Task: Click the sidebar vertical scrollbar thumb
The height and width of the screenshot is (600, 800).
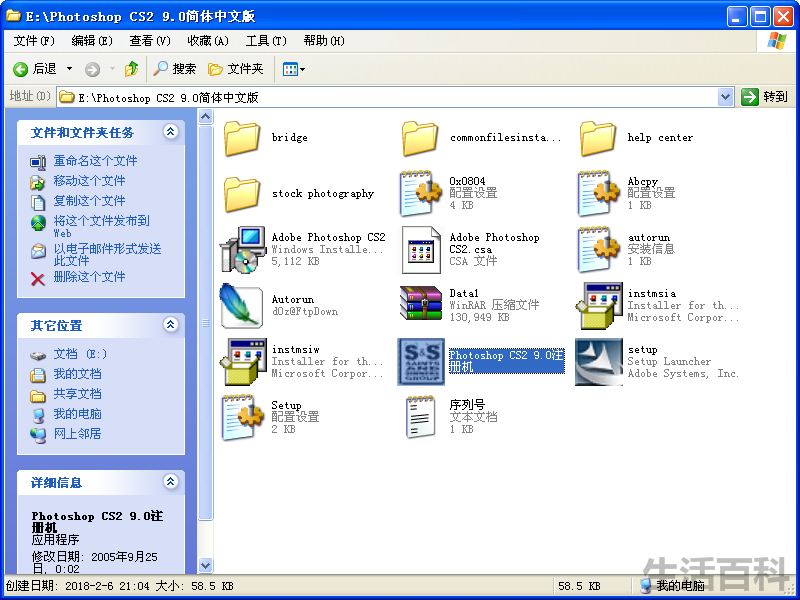Action: coord(206,322)
